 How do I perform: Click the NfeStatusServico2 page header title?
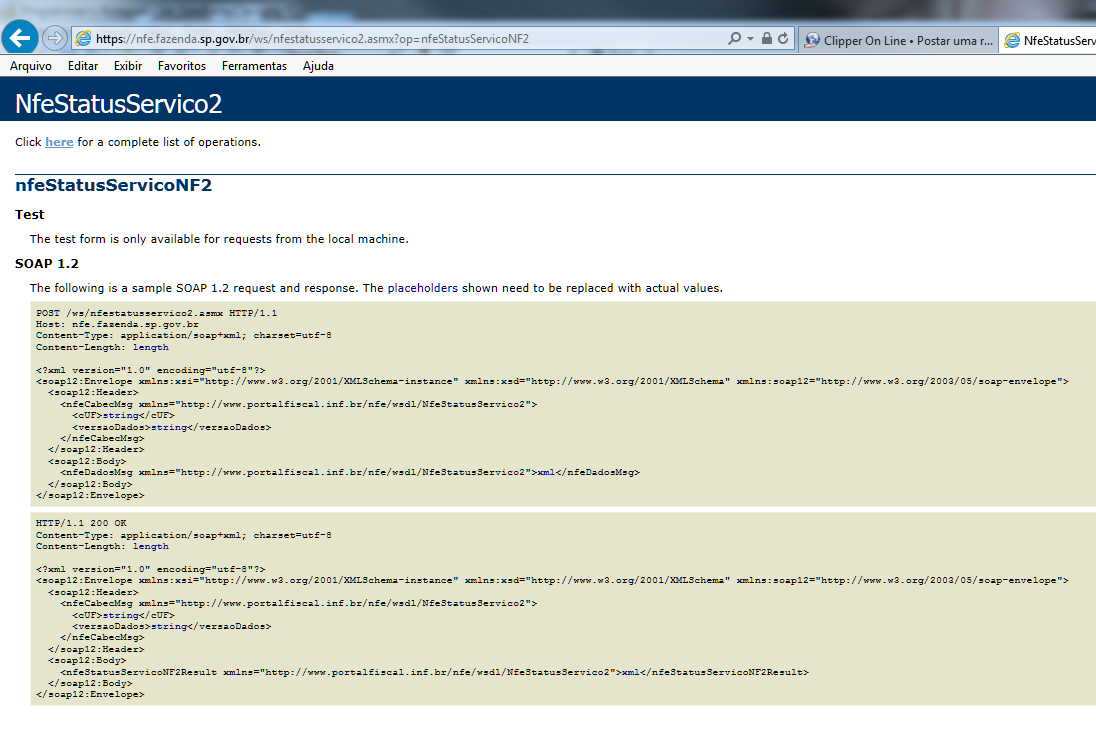(x=118, y=103)
